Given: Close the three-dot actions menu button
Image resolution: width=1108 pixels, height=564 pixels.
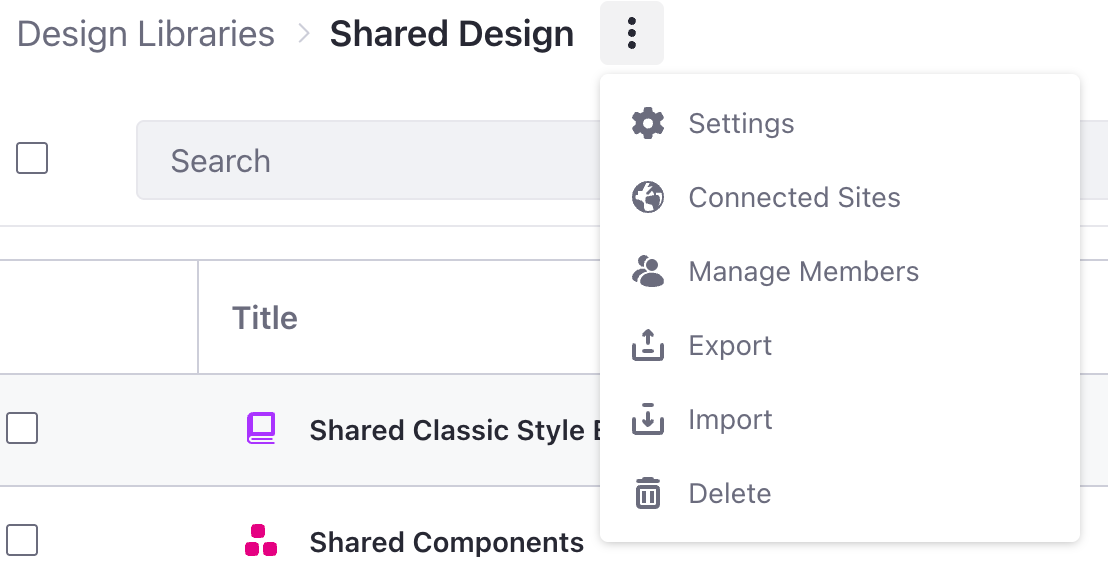Looking at the screenshot, I should point(632,33).
